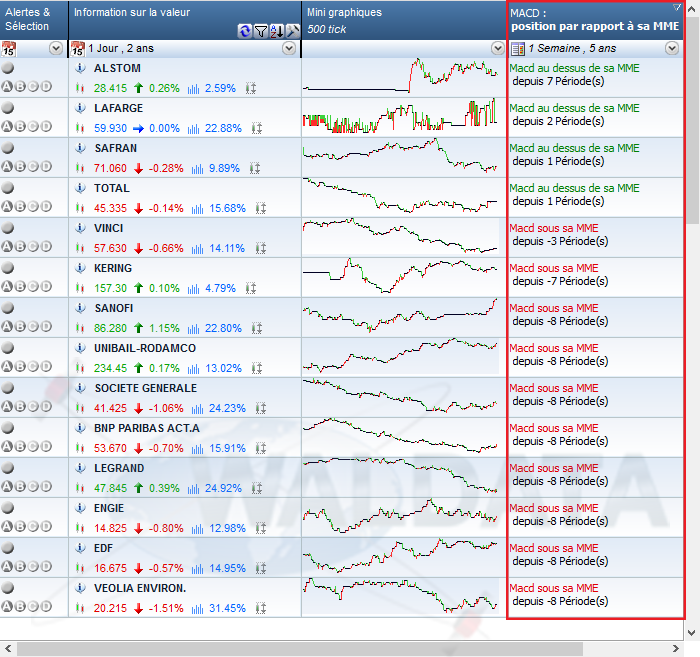The height and width of the screenshot is (657, 700).
Task: Open the ALSTOM mini chart
Action: 400,77
